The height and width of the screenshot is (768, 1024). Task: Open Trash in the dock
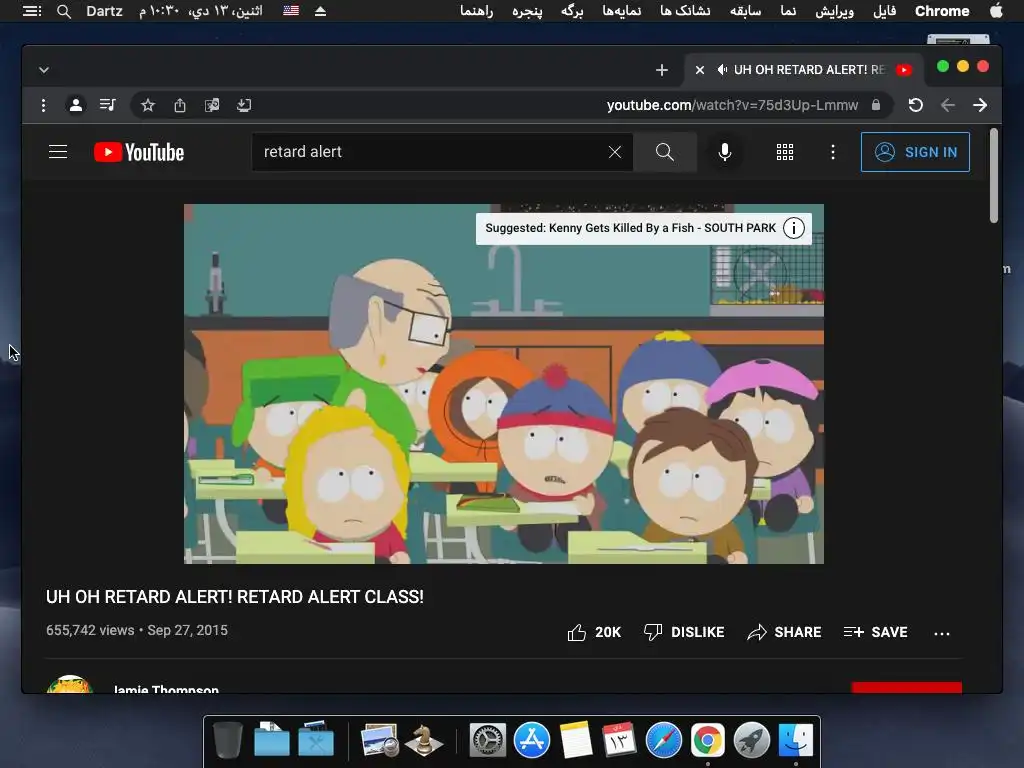pos(227,740)
